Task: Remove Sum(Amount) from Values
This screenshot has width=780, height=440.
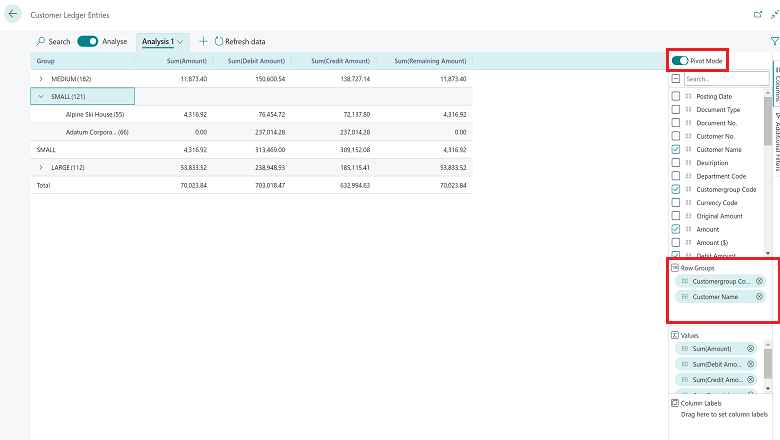Action: coord(750,349)
